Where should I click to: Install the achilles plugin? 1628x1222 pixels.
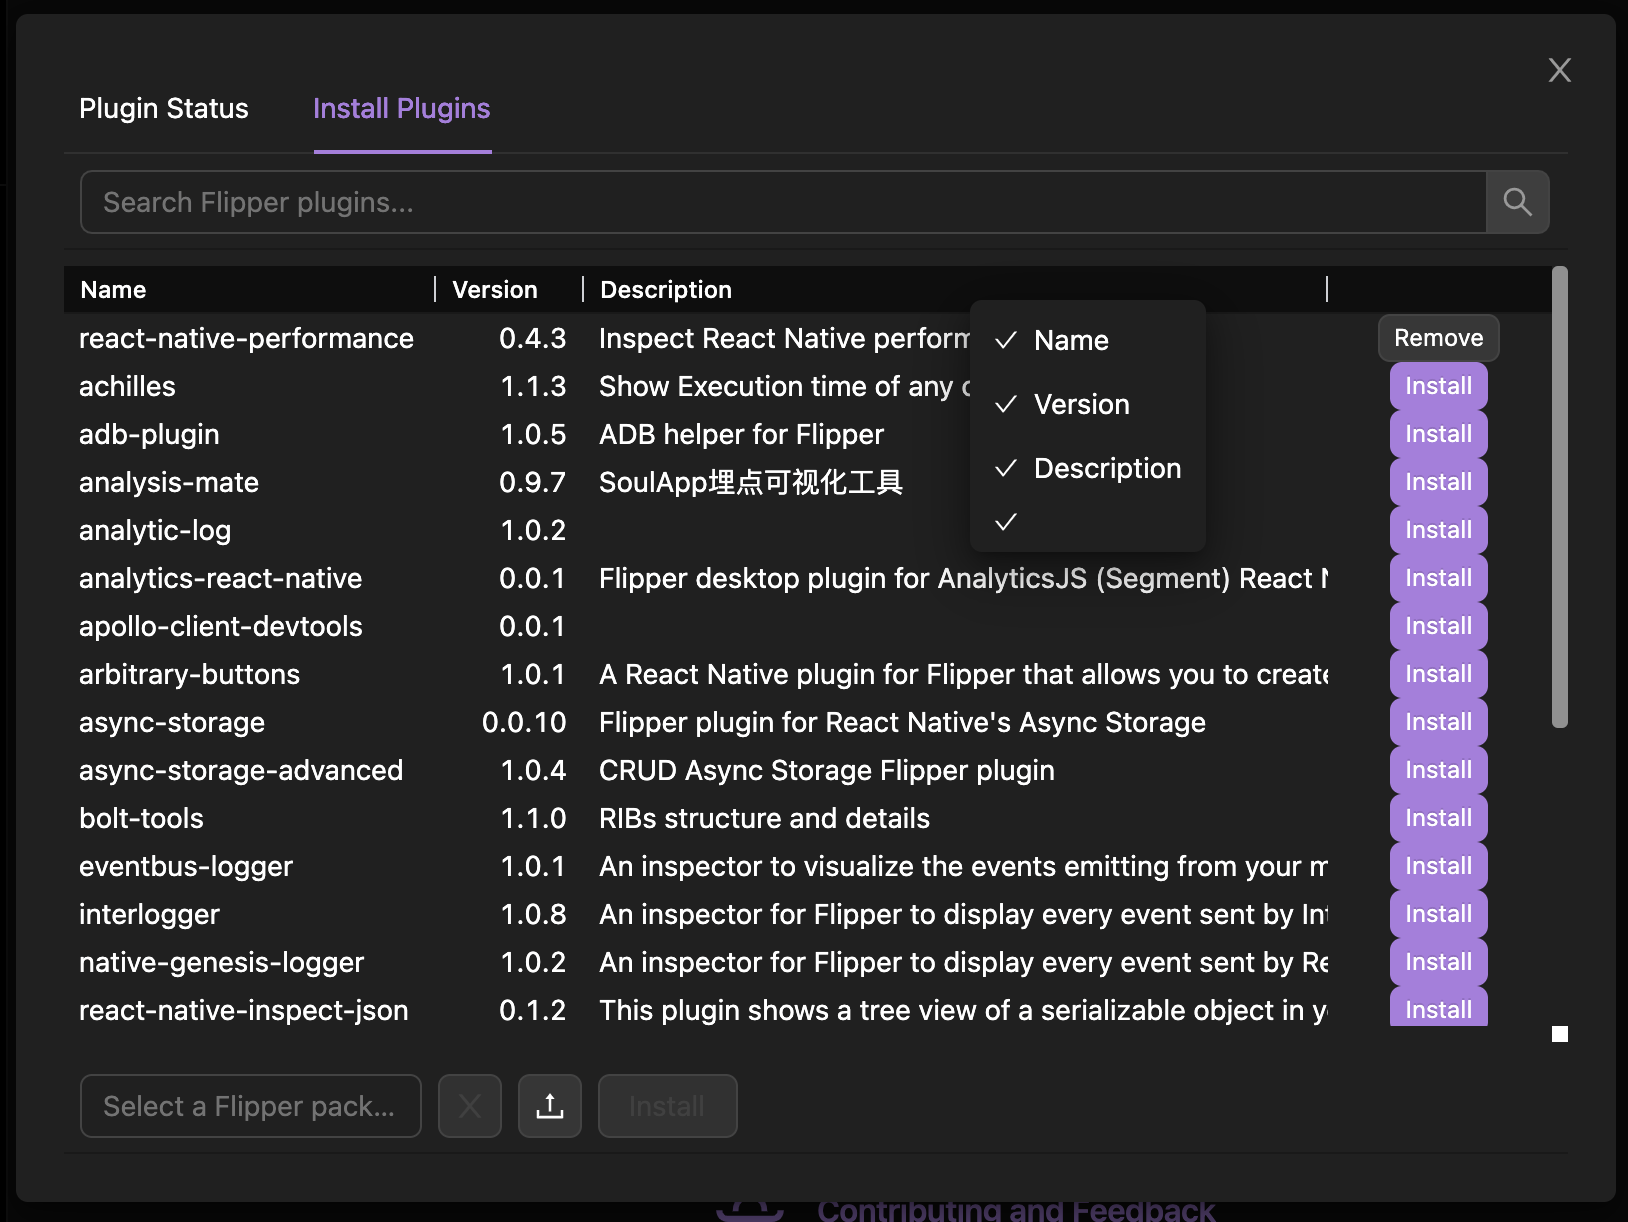(1438, 386)
